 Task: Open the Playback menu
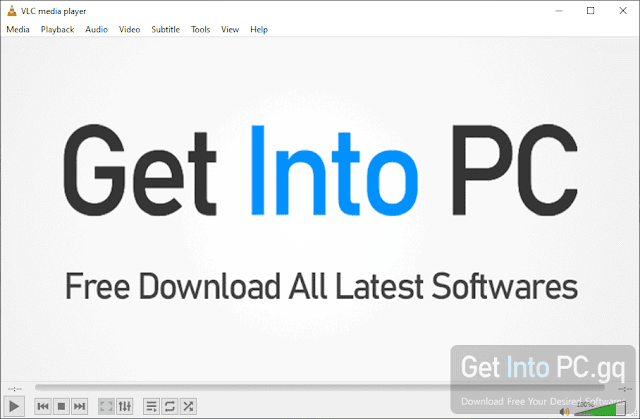58,29
